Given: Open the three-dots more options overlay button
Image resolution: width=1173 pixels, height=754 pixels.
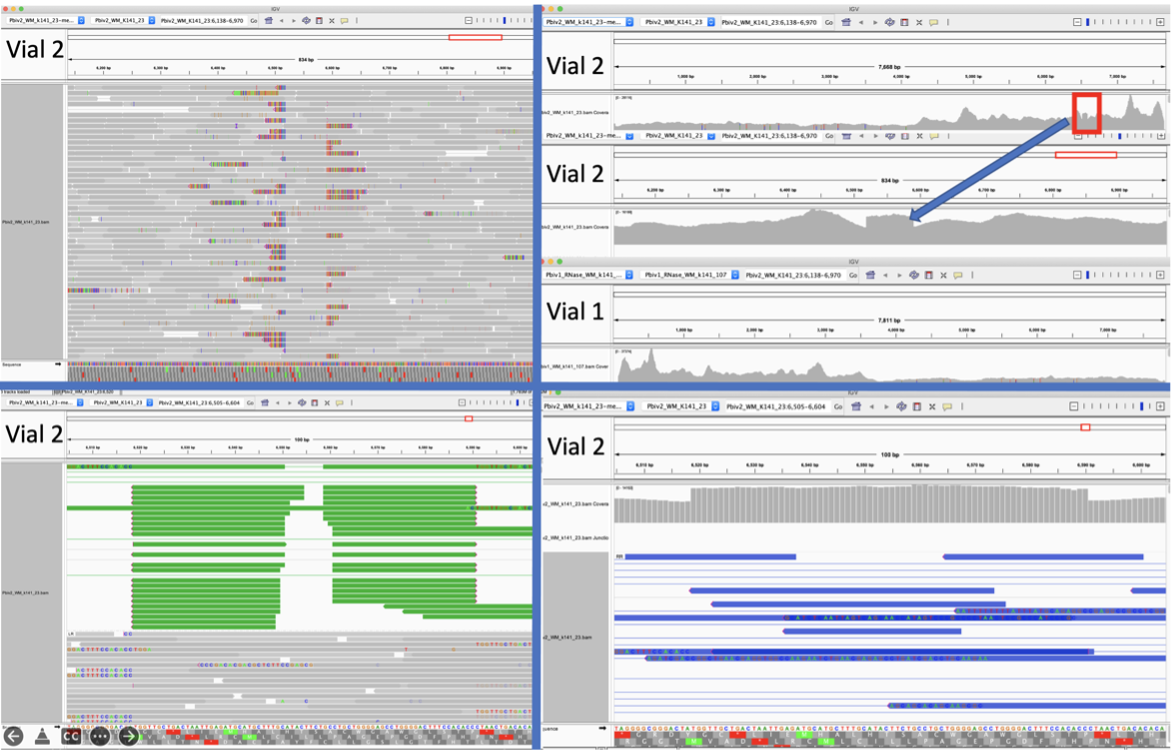Looking at the screenshot, I should click(x=99, y=737).
